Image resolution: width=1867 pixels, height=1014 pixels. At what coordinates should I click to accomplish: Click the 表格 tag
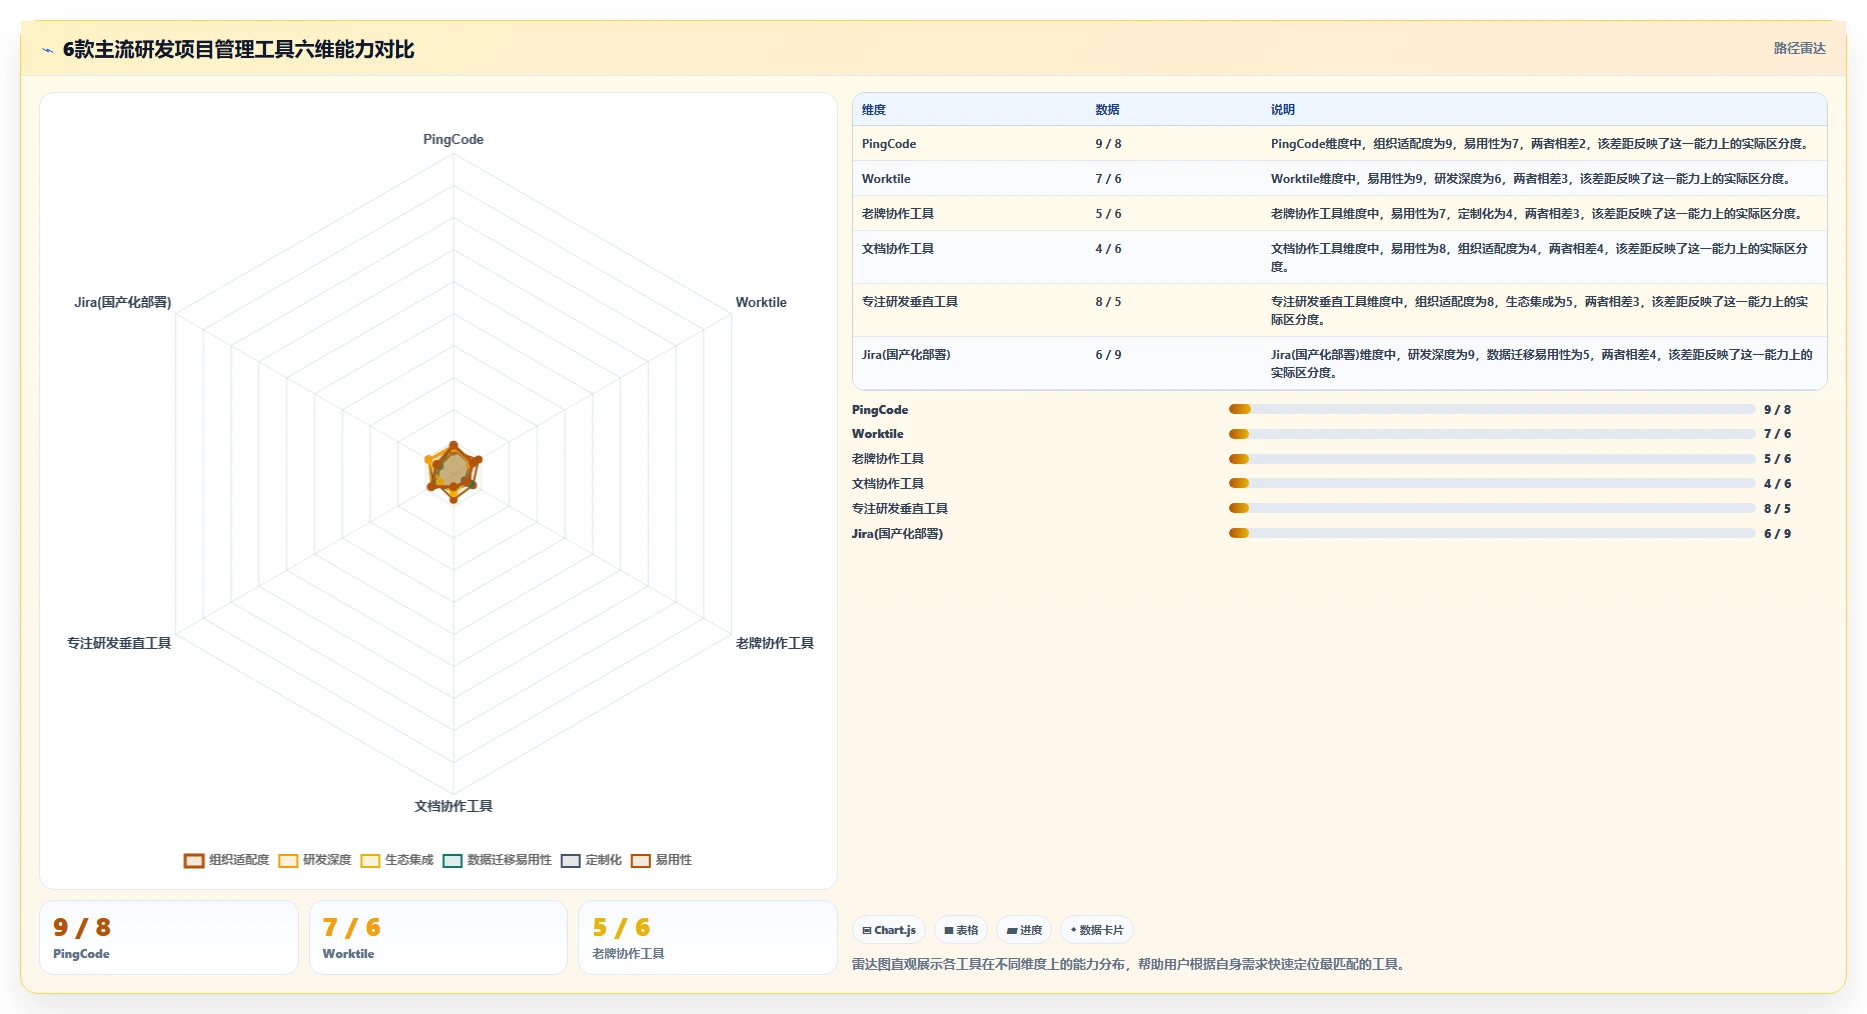point(961,930)
